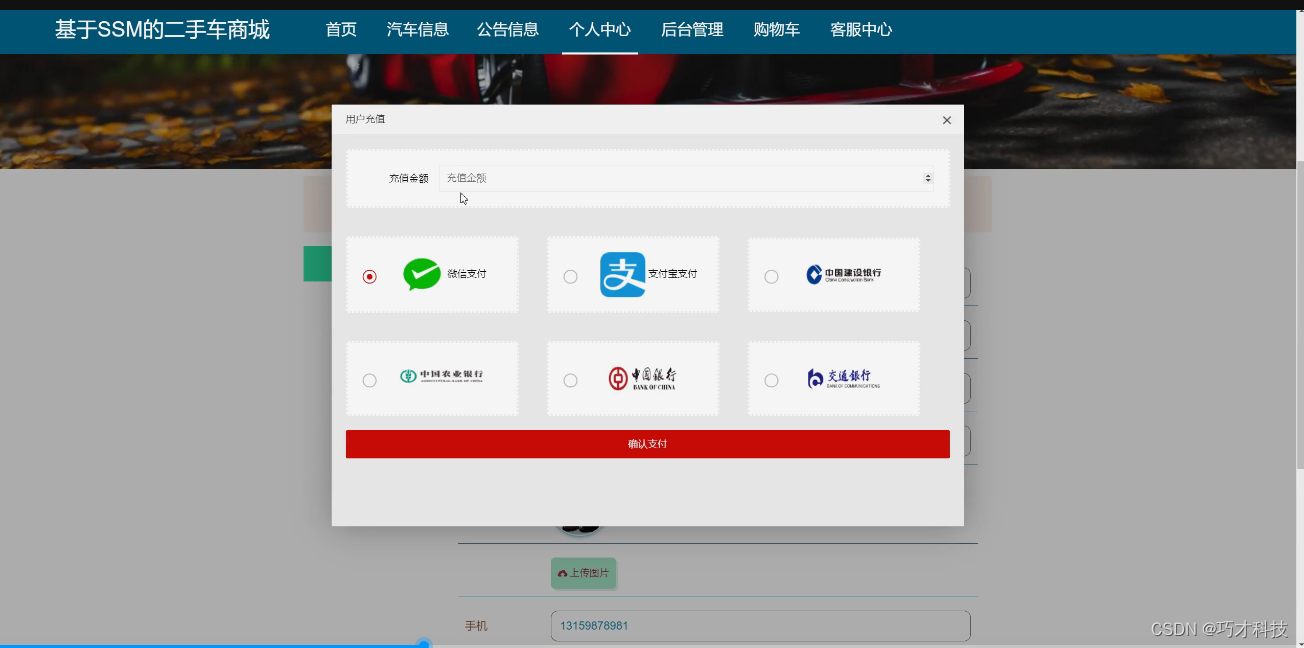
Task: Click the recharge amount spinner arrows
Action: coord(928,178)
